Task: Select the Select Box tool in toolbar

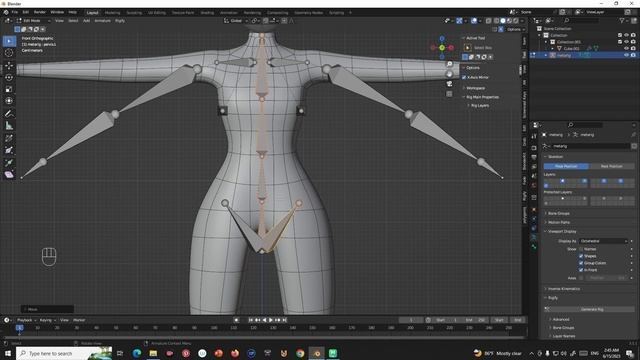Action: (9, 41)
